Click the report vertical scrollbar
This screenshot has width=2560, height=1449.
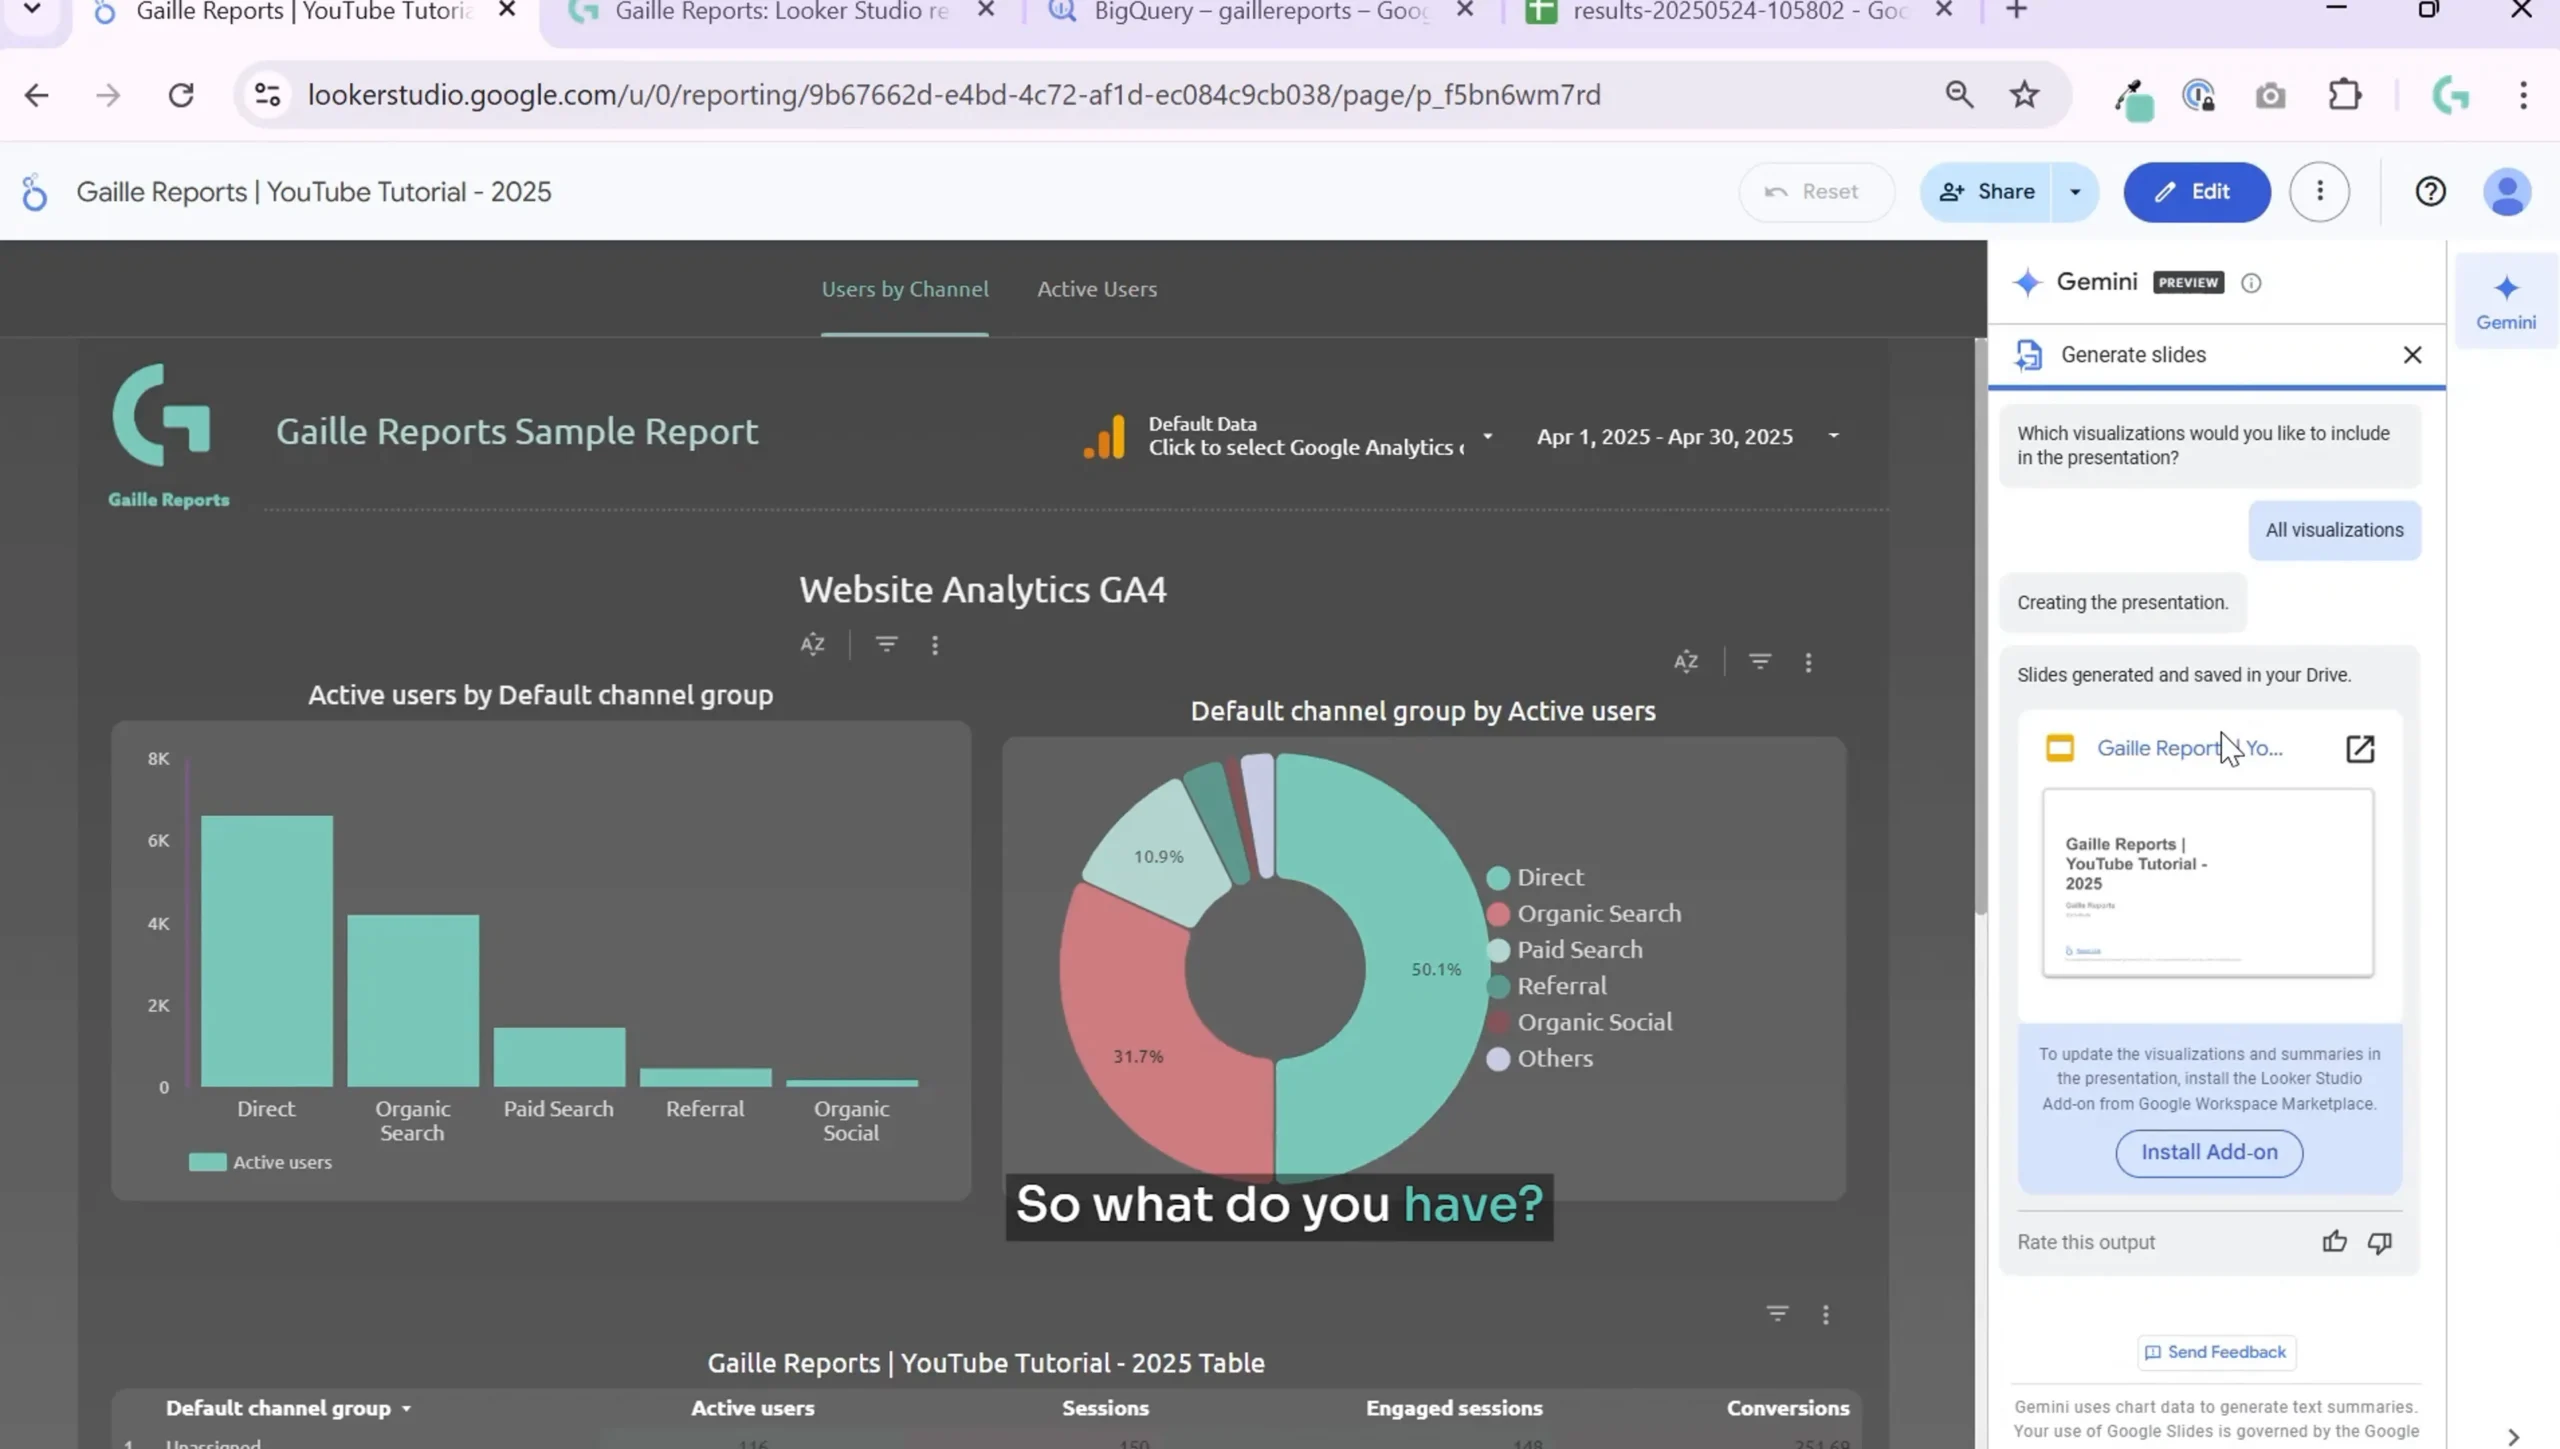1980,627
